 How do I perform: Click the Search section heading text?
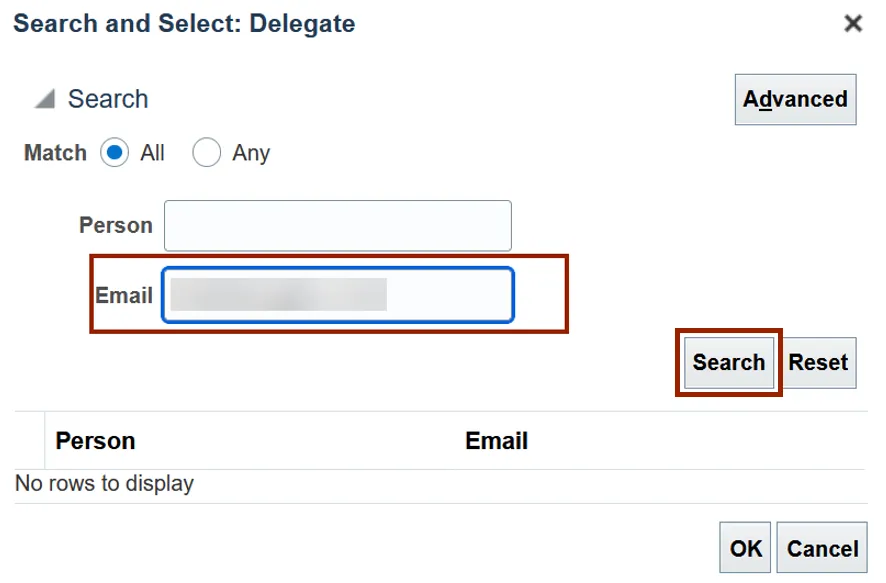point(108,100)
